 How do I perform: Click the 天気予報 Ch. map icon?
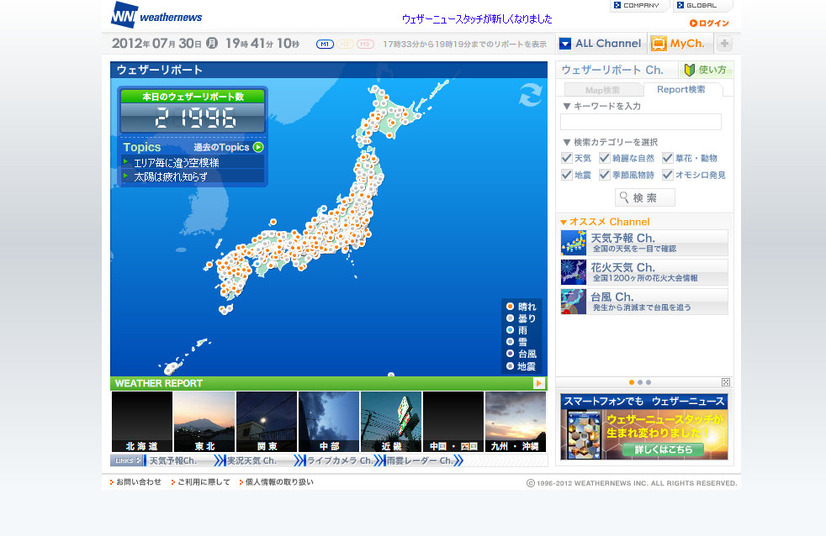574,243
